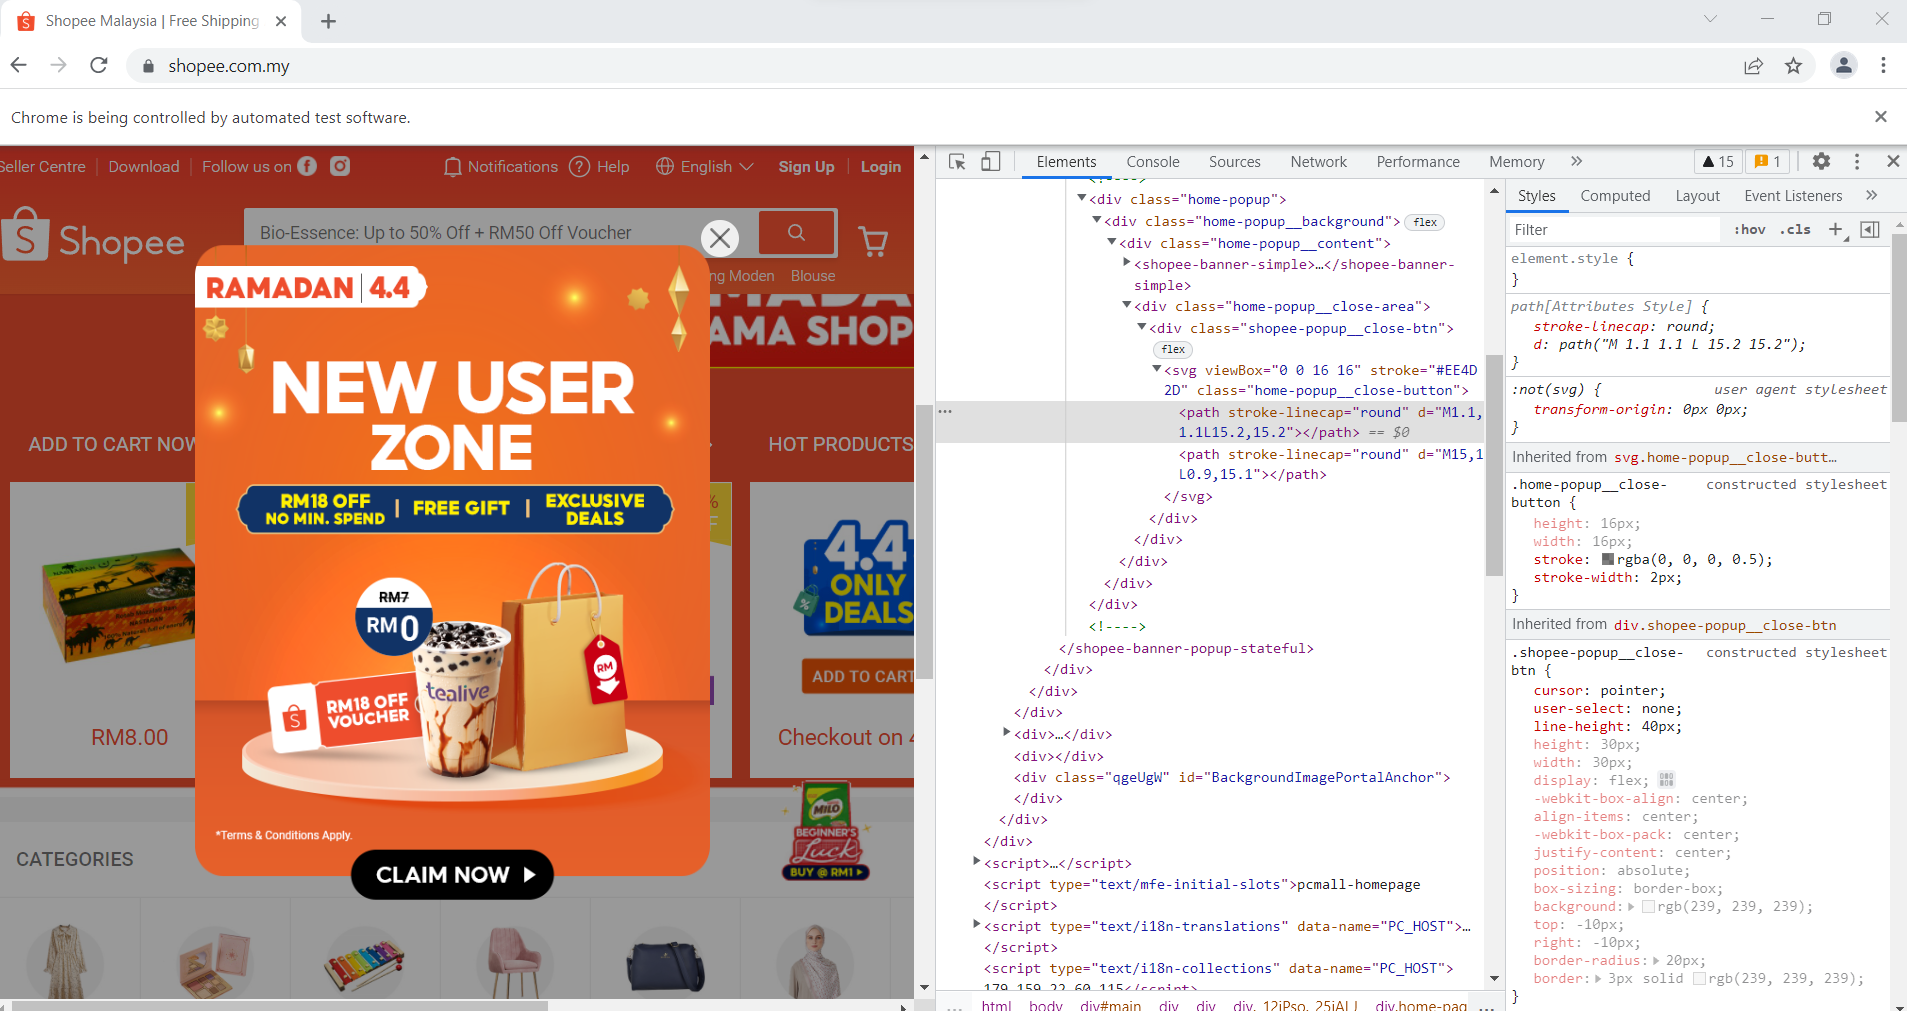Image resolution: width=1907 pixels, height=1011 pixels.
Task: Open the Chrome tab search chevron
Action: (1710, 19)
